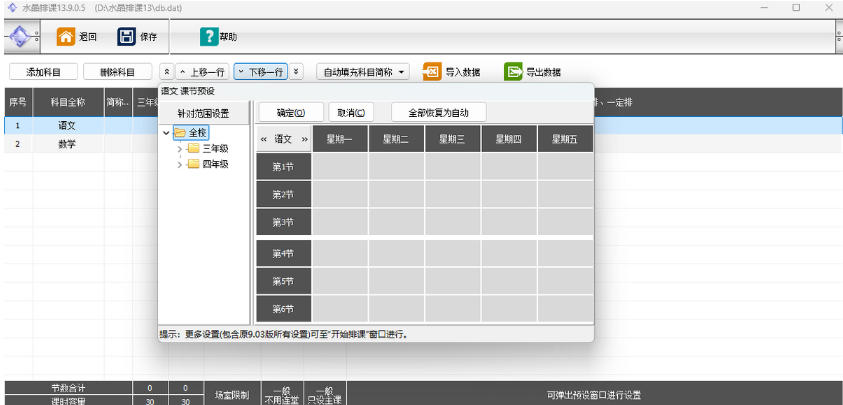Select the 全校 folder icon in tree

coord(180,132)
